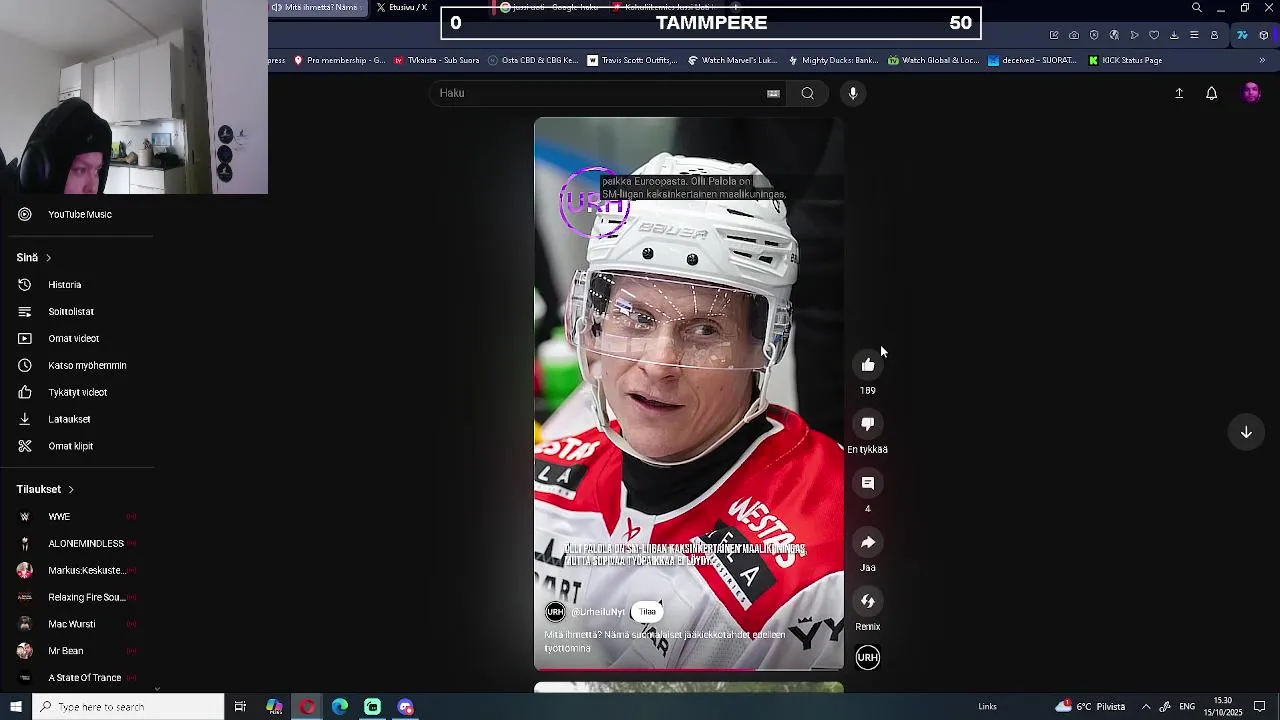
Task: Open the player arrow icon in the browser toolbar
Action: (1134, 35)
